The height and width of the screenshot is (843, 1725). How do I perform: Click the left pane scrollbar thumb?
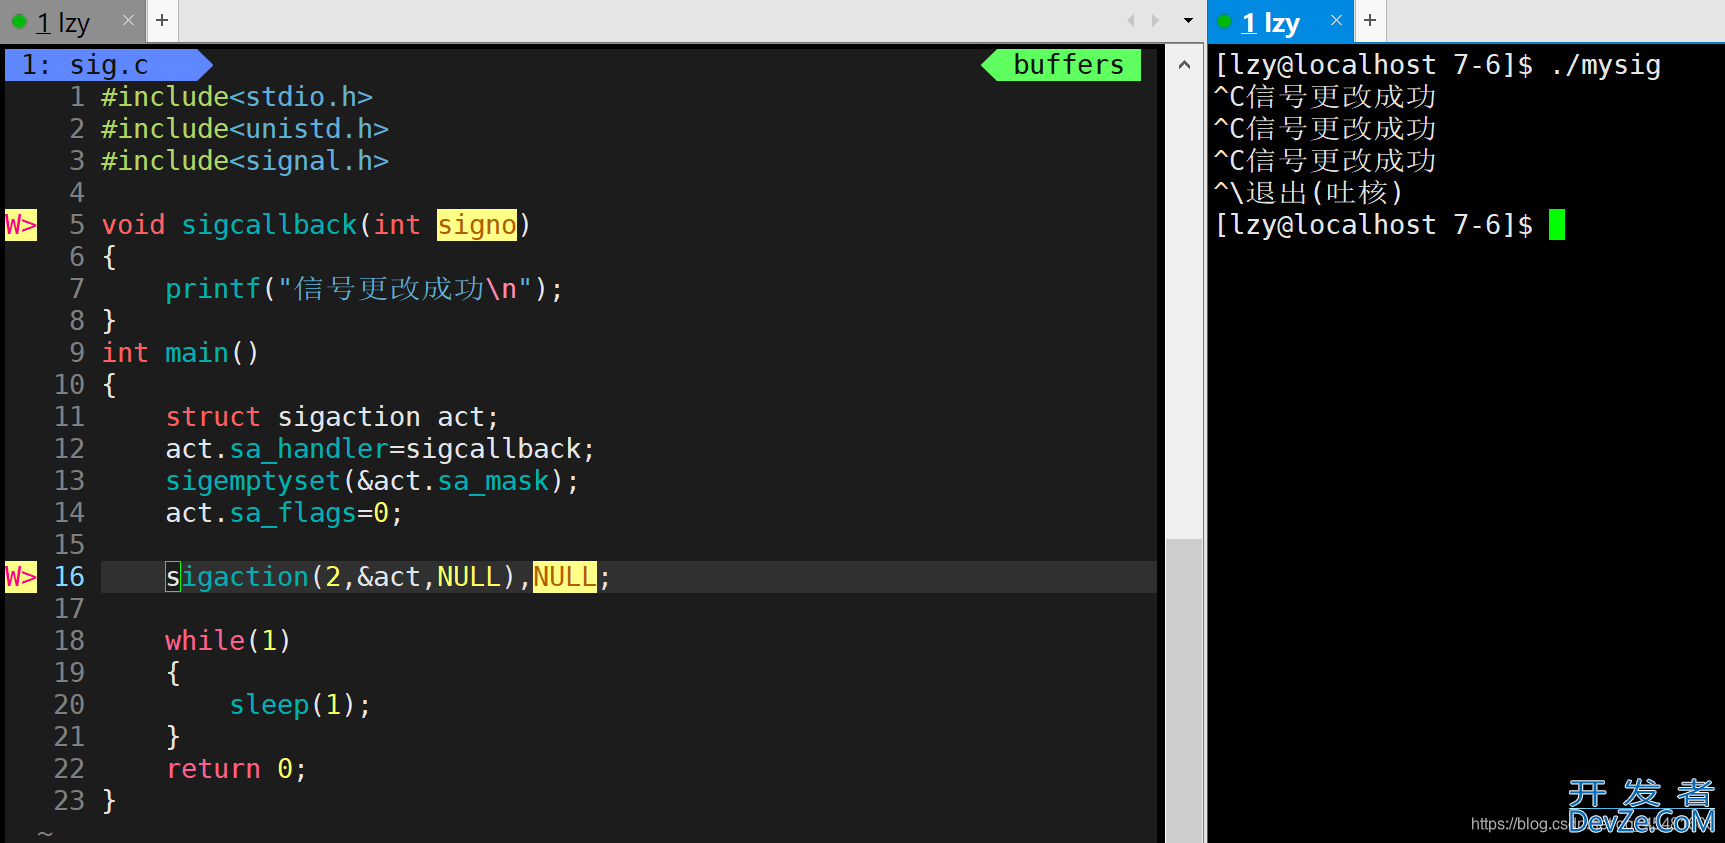1184,690
